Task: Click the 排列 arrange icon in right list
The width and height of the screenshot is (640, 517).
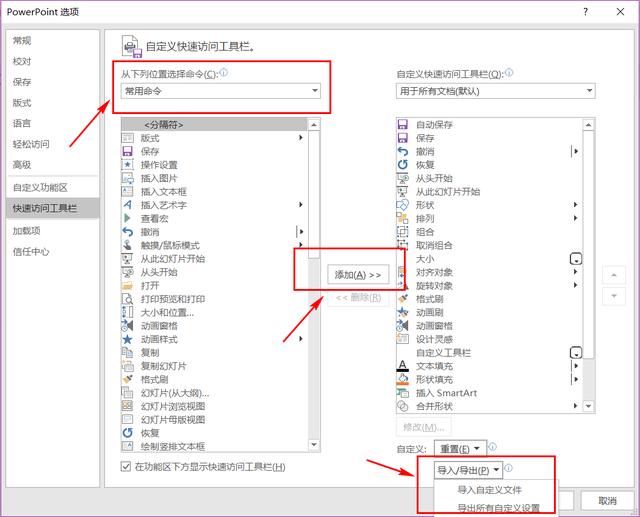Action: coord(402,218)
